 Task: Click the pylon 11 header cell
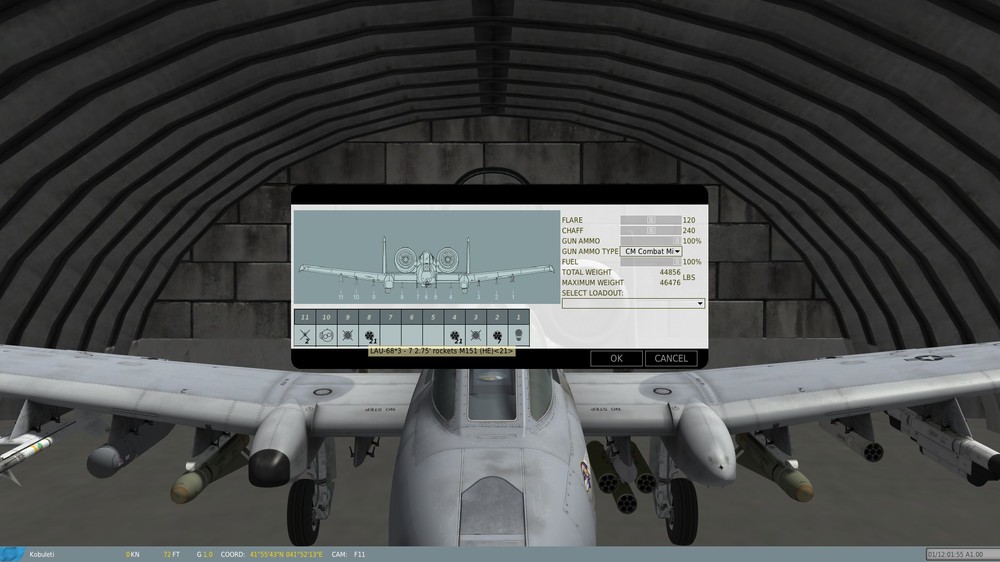(x=305, y=317)
